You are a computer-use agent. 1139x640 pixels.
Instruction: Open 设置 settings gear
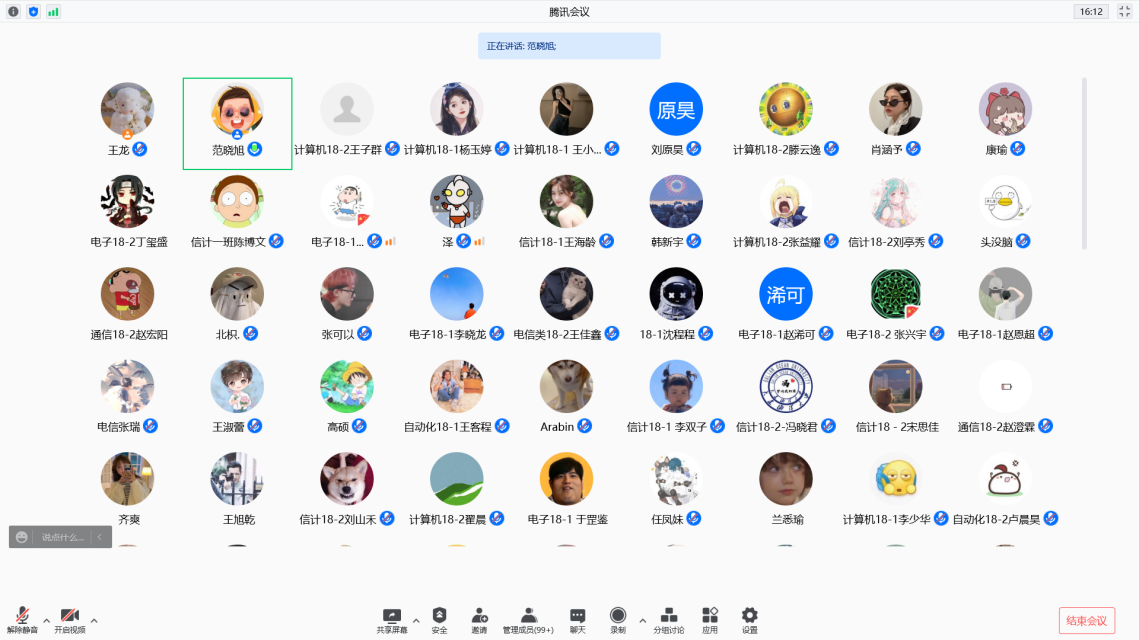click(749, 620)
